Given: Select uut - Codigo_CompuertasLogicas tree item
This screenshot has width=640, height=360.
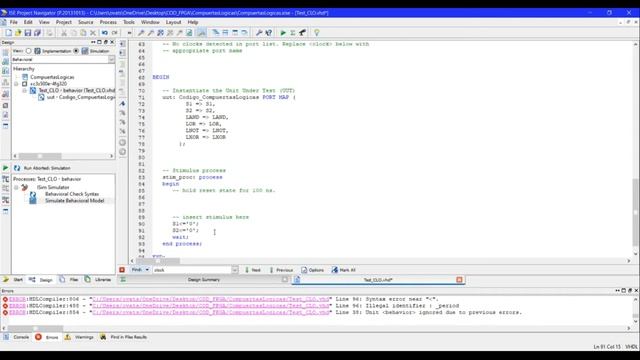Looking at the screenshot, I should tap(80, 97).
